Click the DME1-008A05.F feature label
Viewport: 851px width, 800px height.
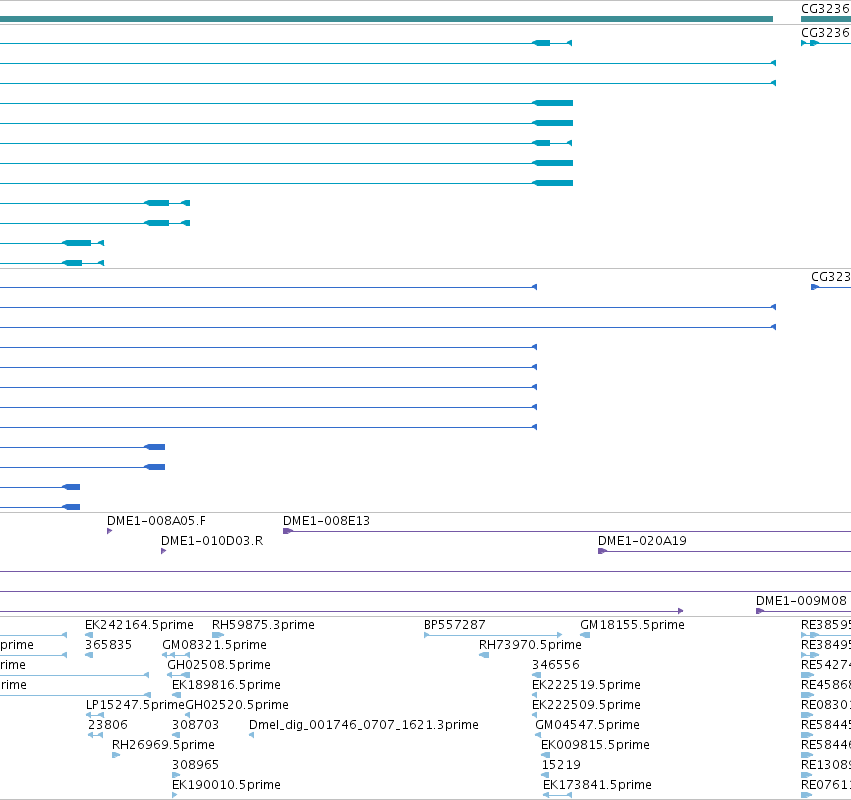pos(156,521)
